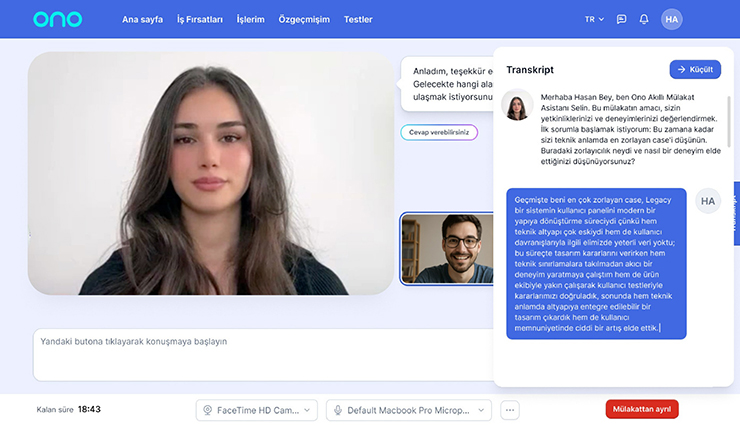Go to Ana sayfa
This screenshot has width=740, height=430.
[143, 19]
